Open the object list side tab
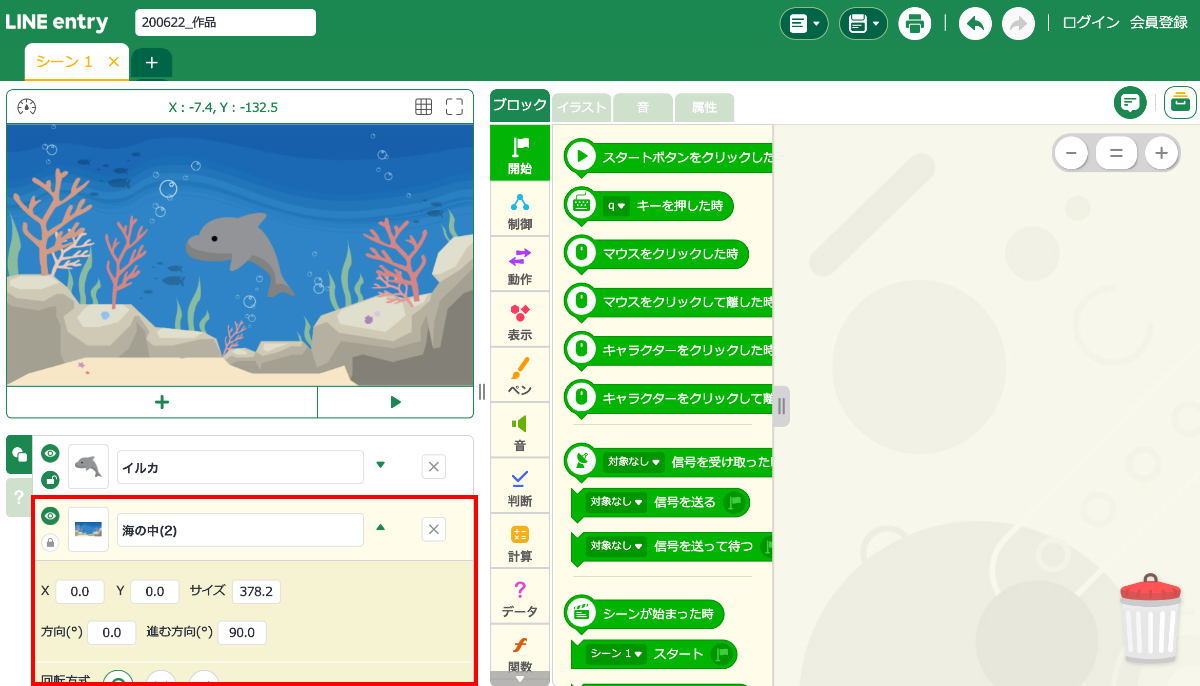The image size is (1200, 686). [19, 455]
